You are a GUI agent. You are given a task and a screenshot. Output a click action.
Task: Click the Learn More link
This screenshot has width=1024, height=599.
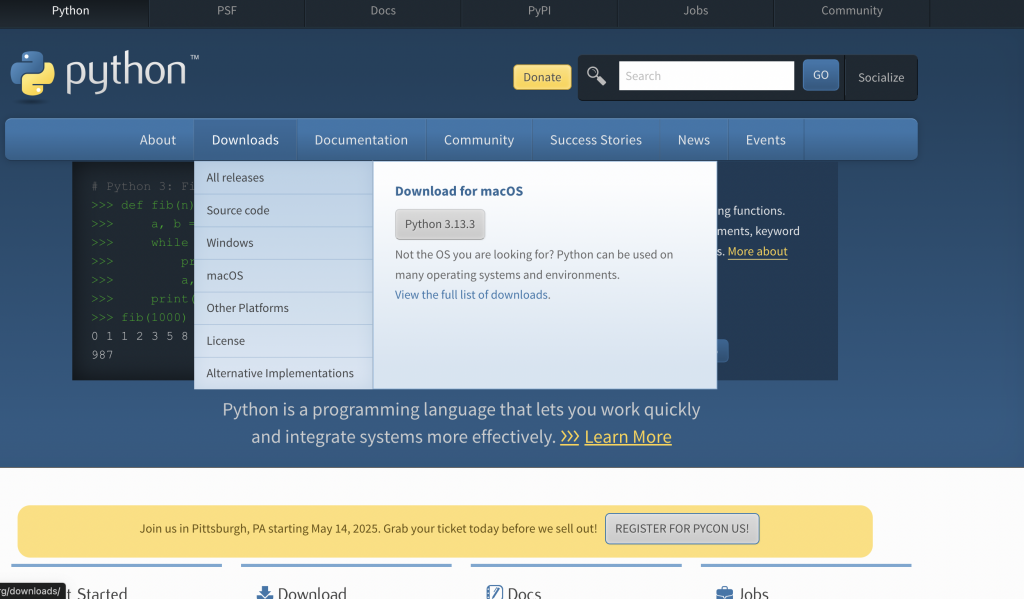(628, 437)
